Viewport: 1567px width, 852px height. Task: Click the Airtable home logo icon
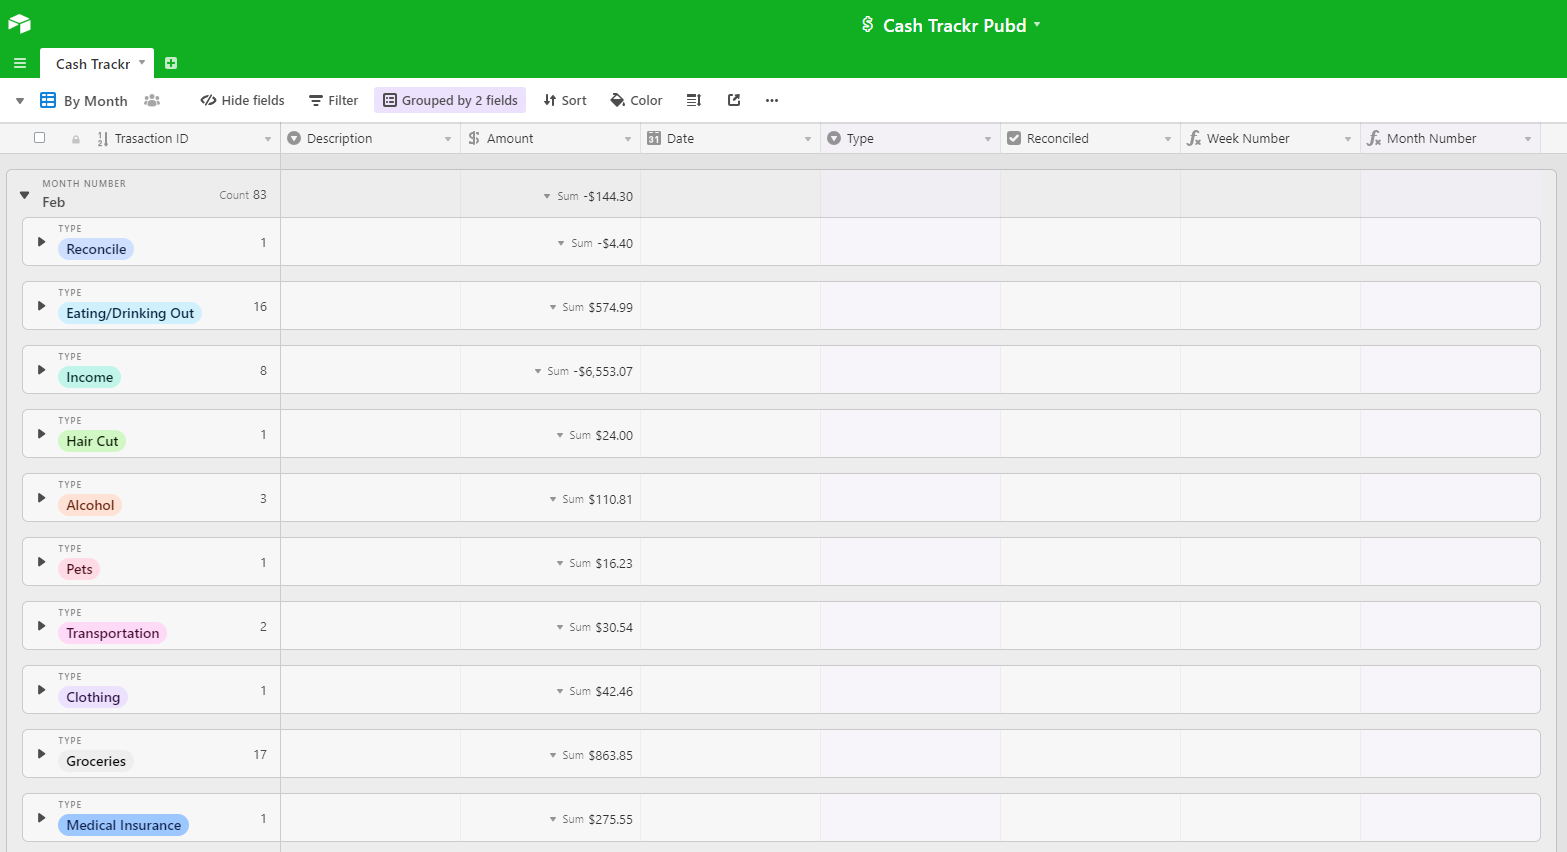19,23
